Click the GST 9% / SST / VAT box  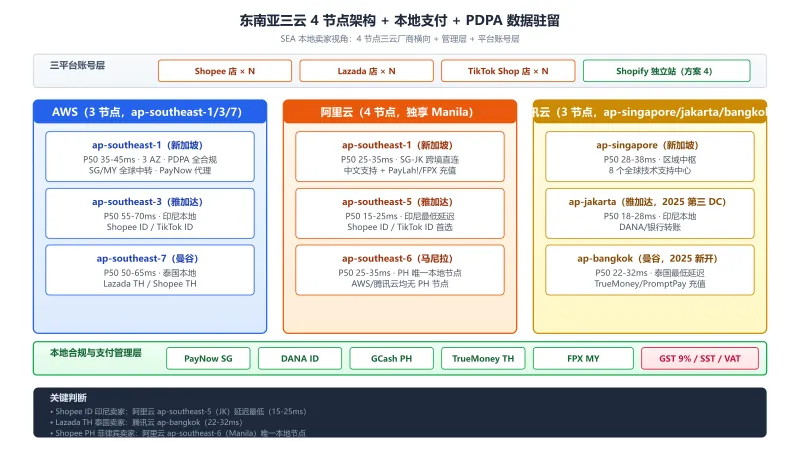(700, 358)
